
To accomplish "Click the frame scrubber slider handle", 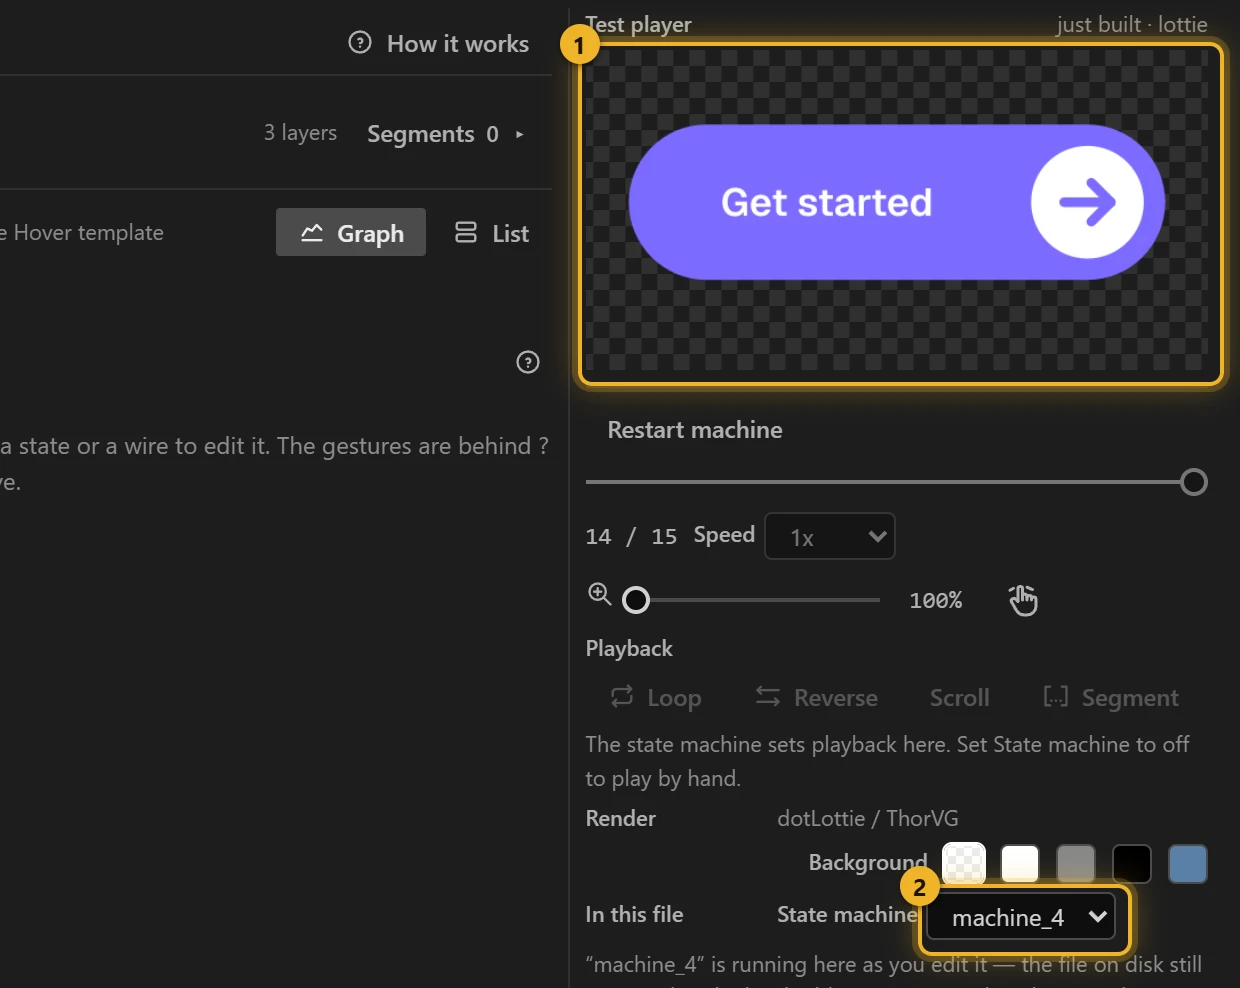I will (1193, 482).
